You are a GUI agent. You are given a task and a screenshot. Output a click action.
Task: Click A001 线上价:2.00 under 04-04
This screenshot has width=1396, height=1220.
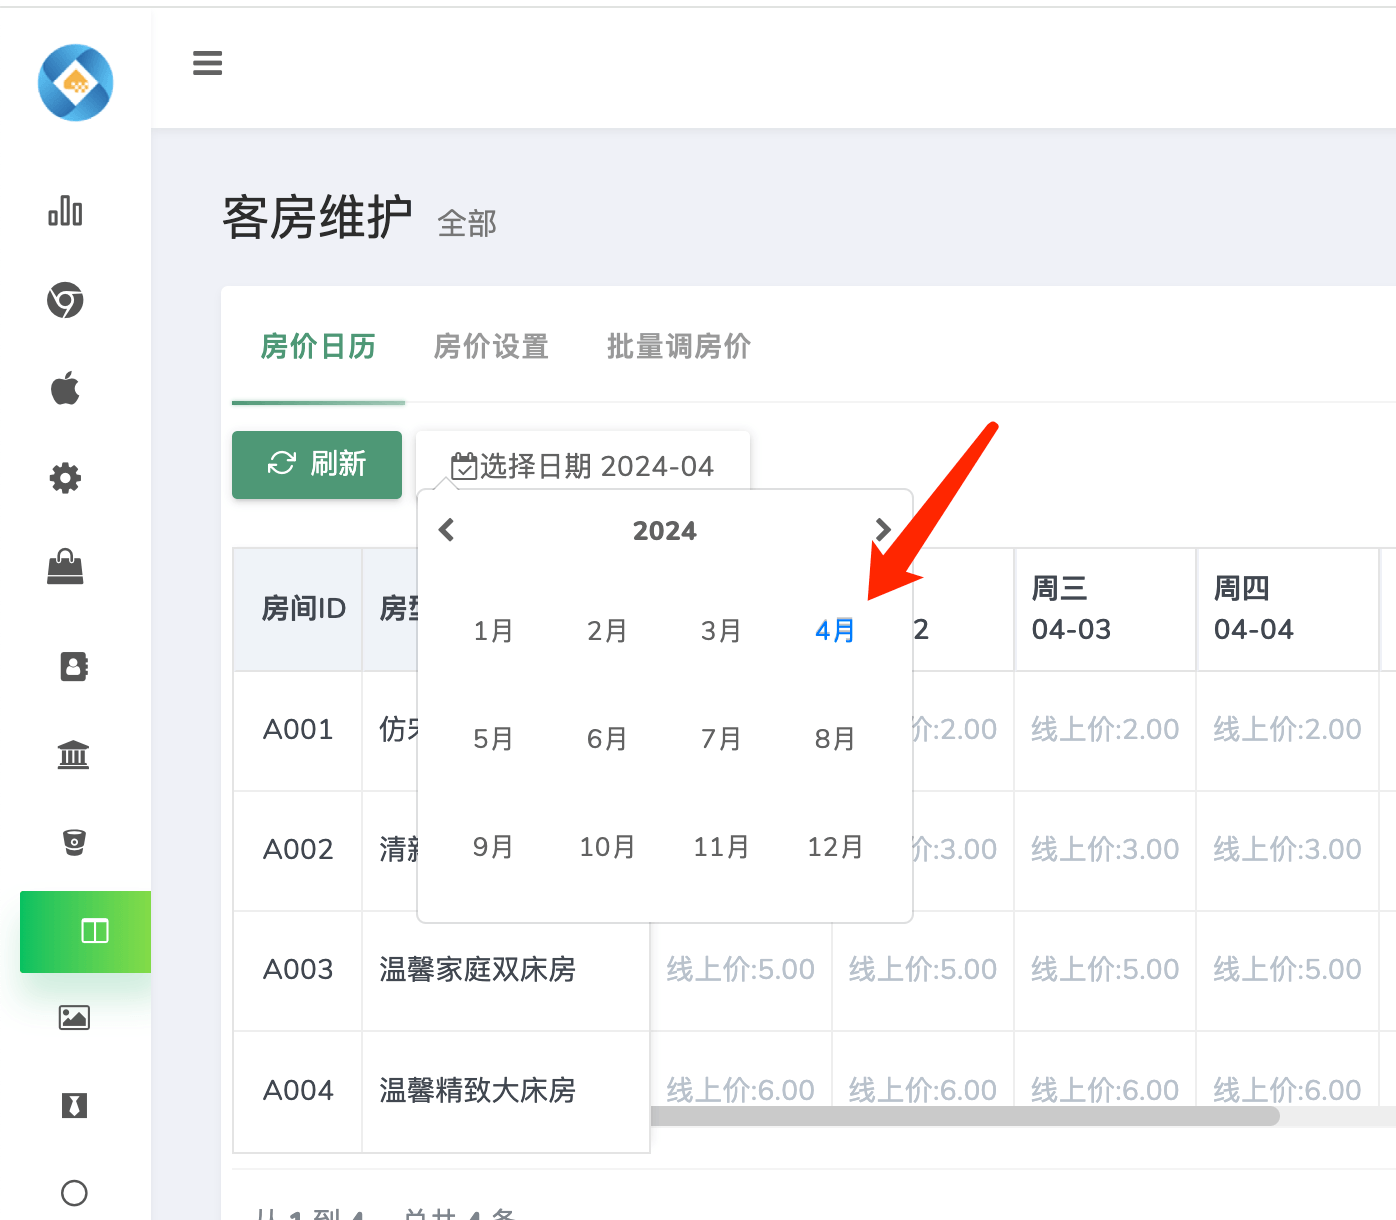click(x=1287, y=730)
